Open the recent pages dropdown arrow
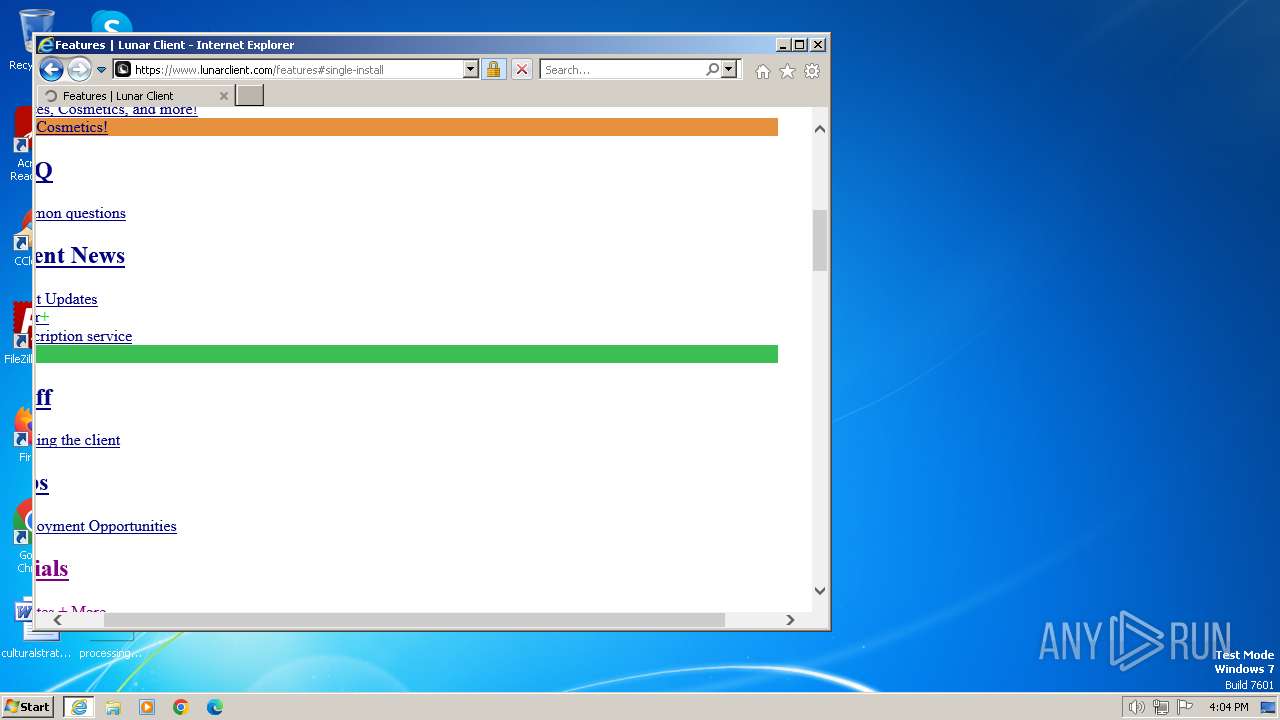Screen dimensions: 1280x720 point(101,70)
